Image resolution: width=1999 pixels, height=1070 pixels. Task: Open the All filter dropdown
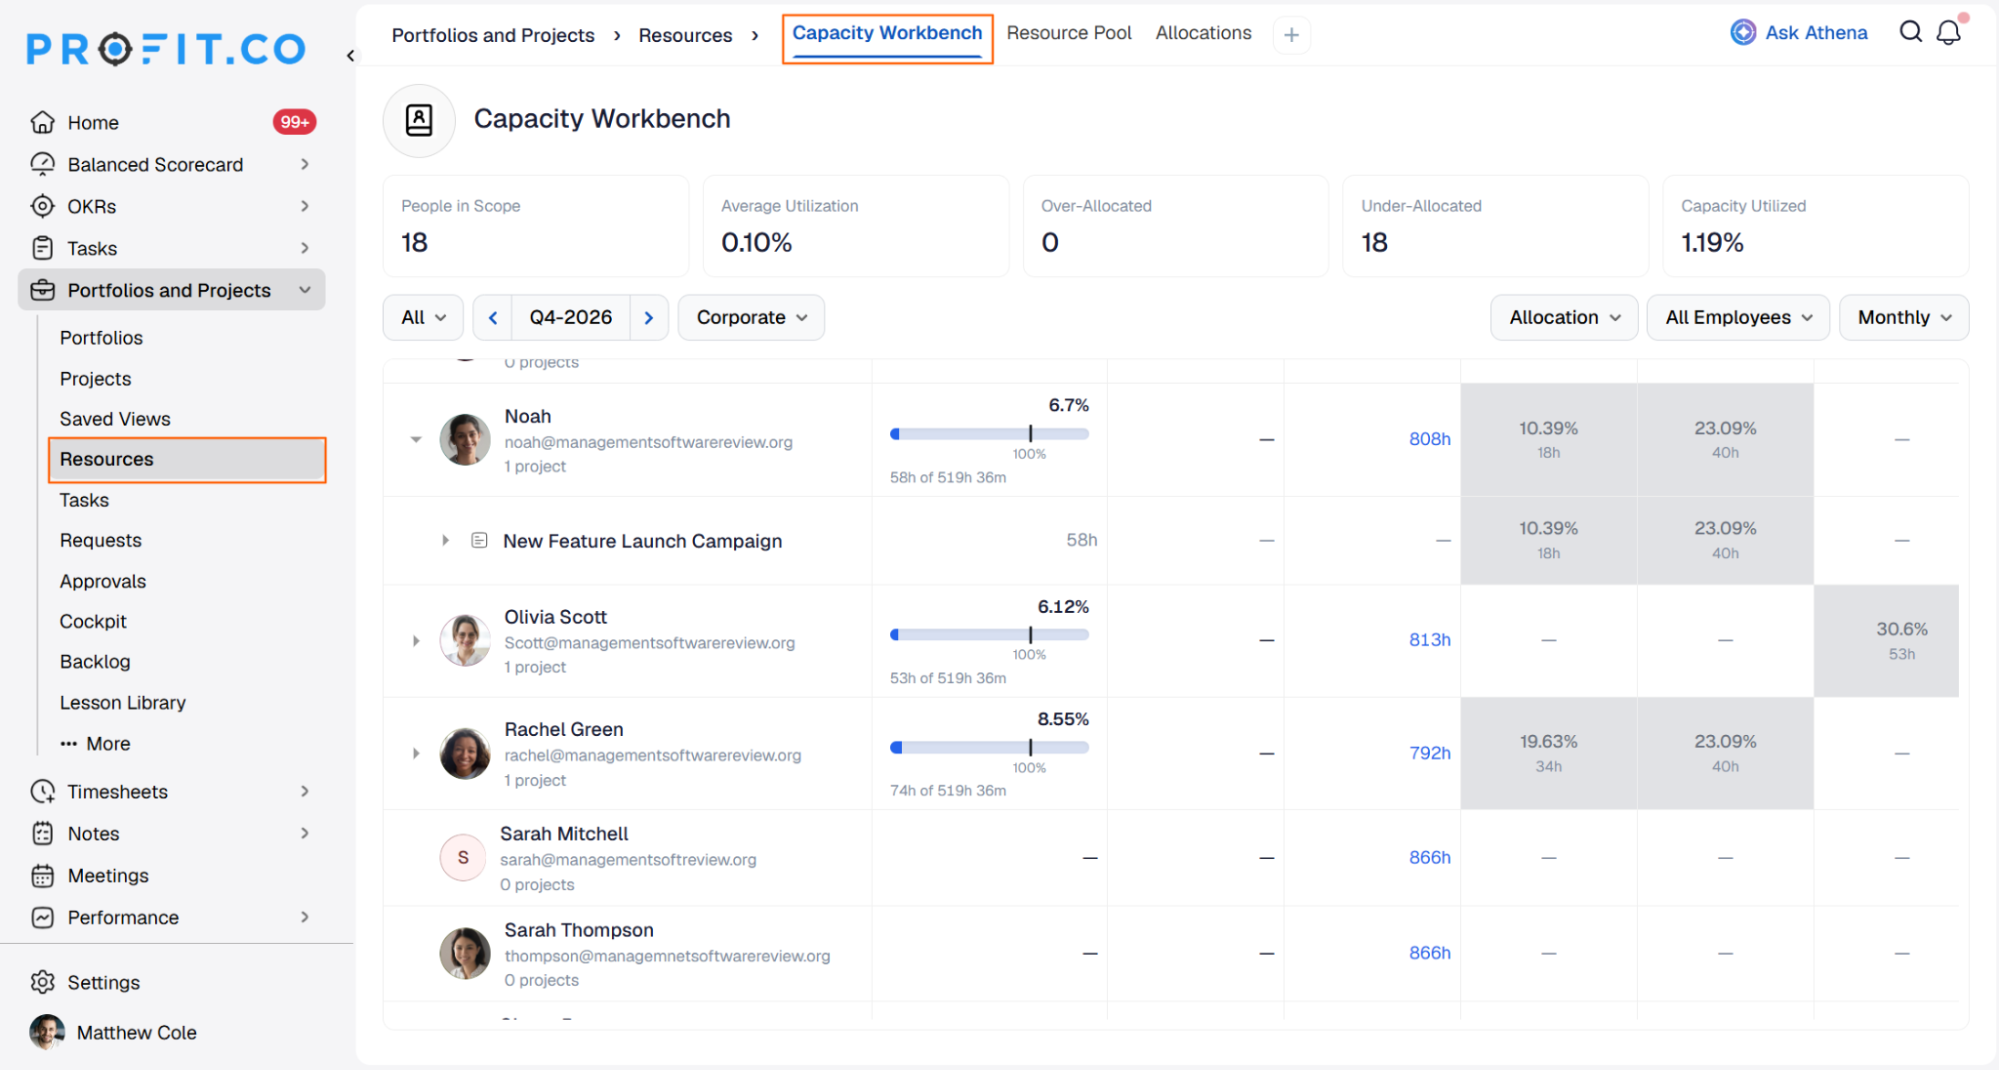point(423,317)
